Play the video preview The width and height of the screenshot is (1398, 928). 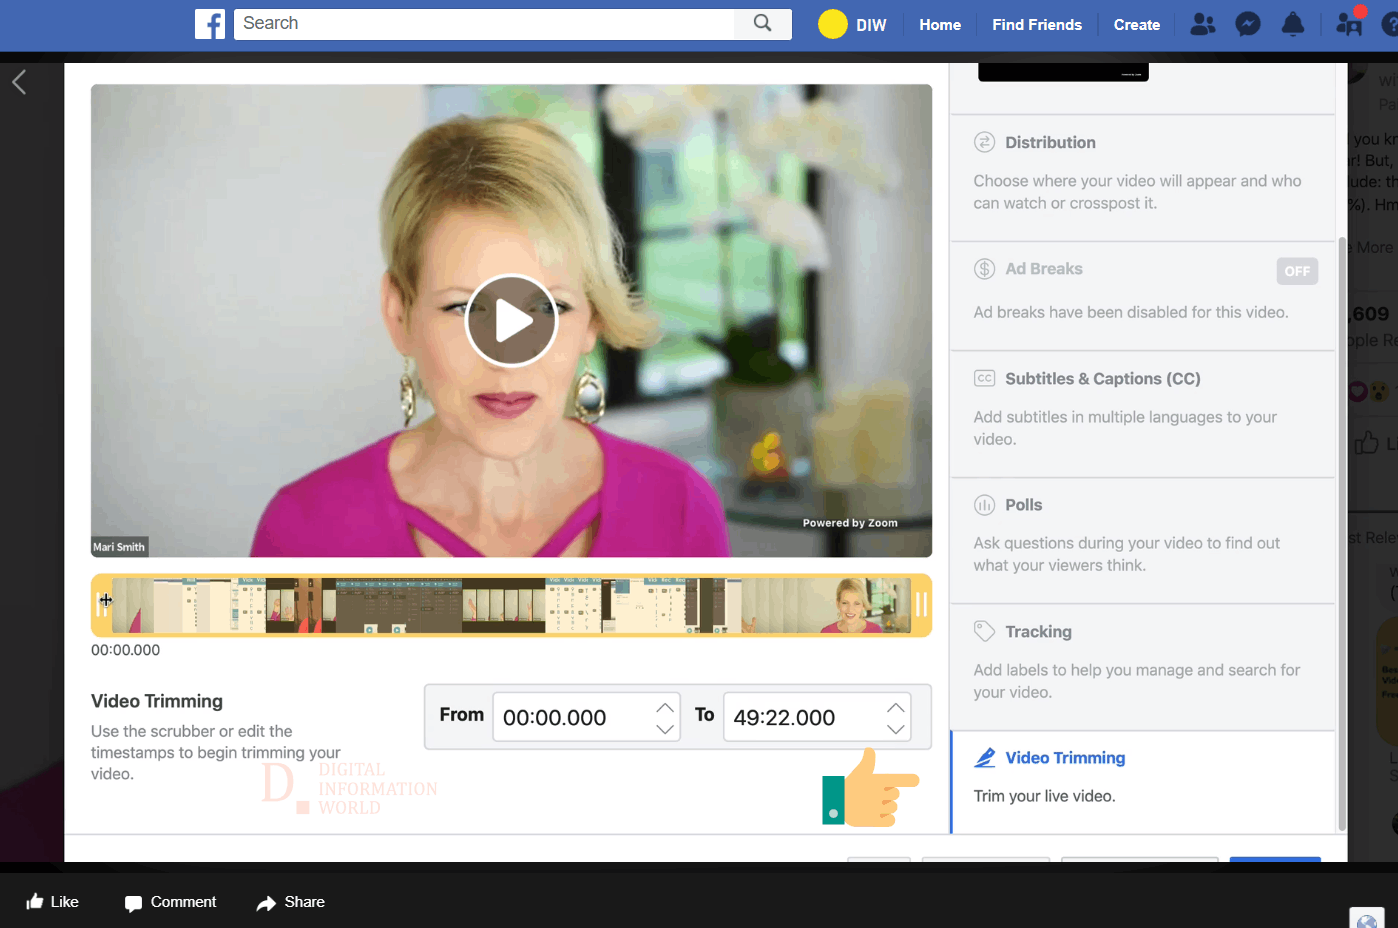coord(511,321)
